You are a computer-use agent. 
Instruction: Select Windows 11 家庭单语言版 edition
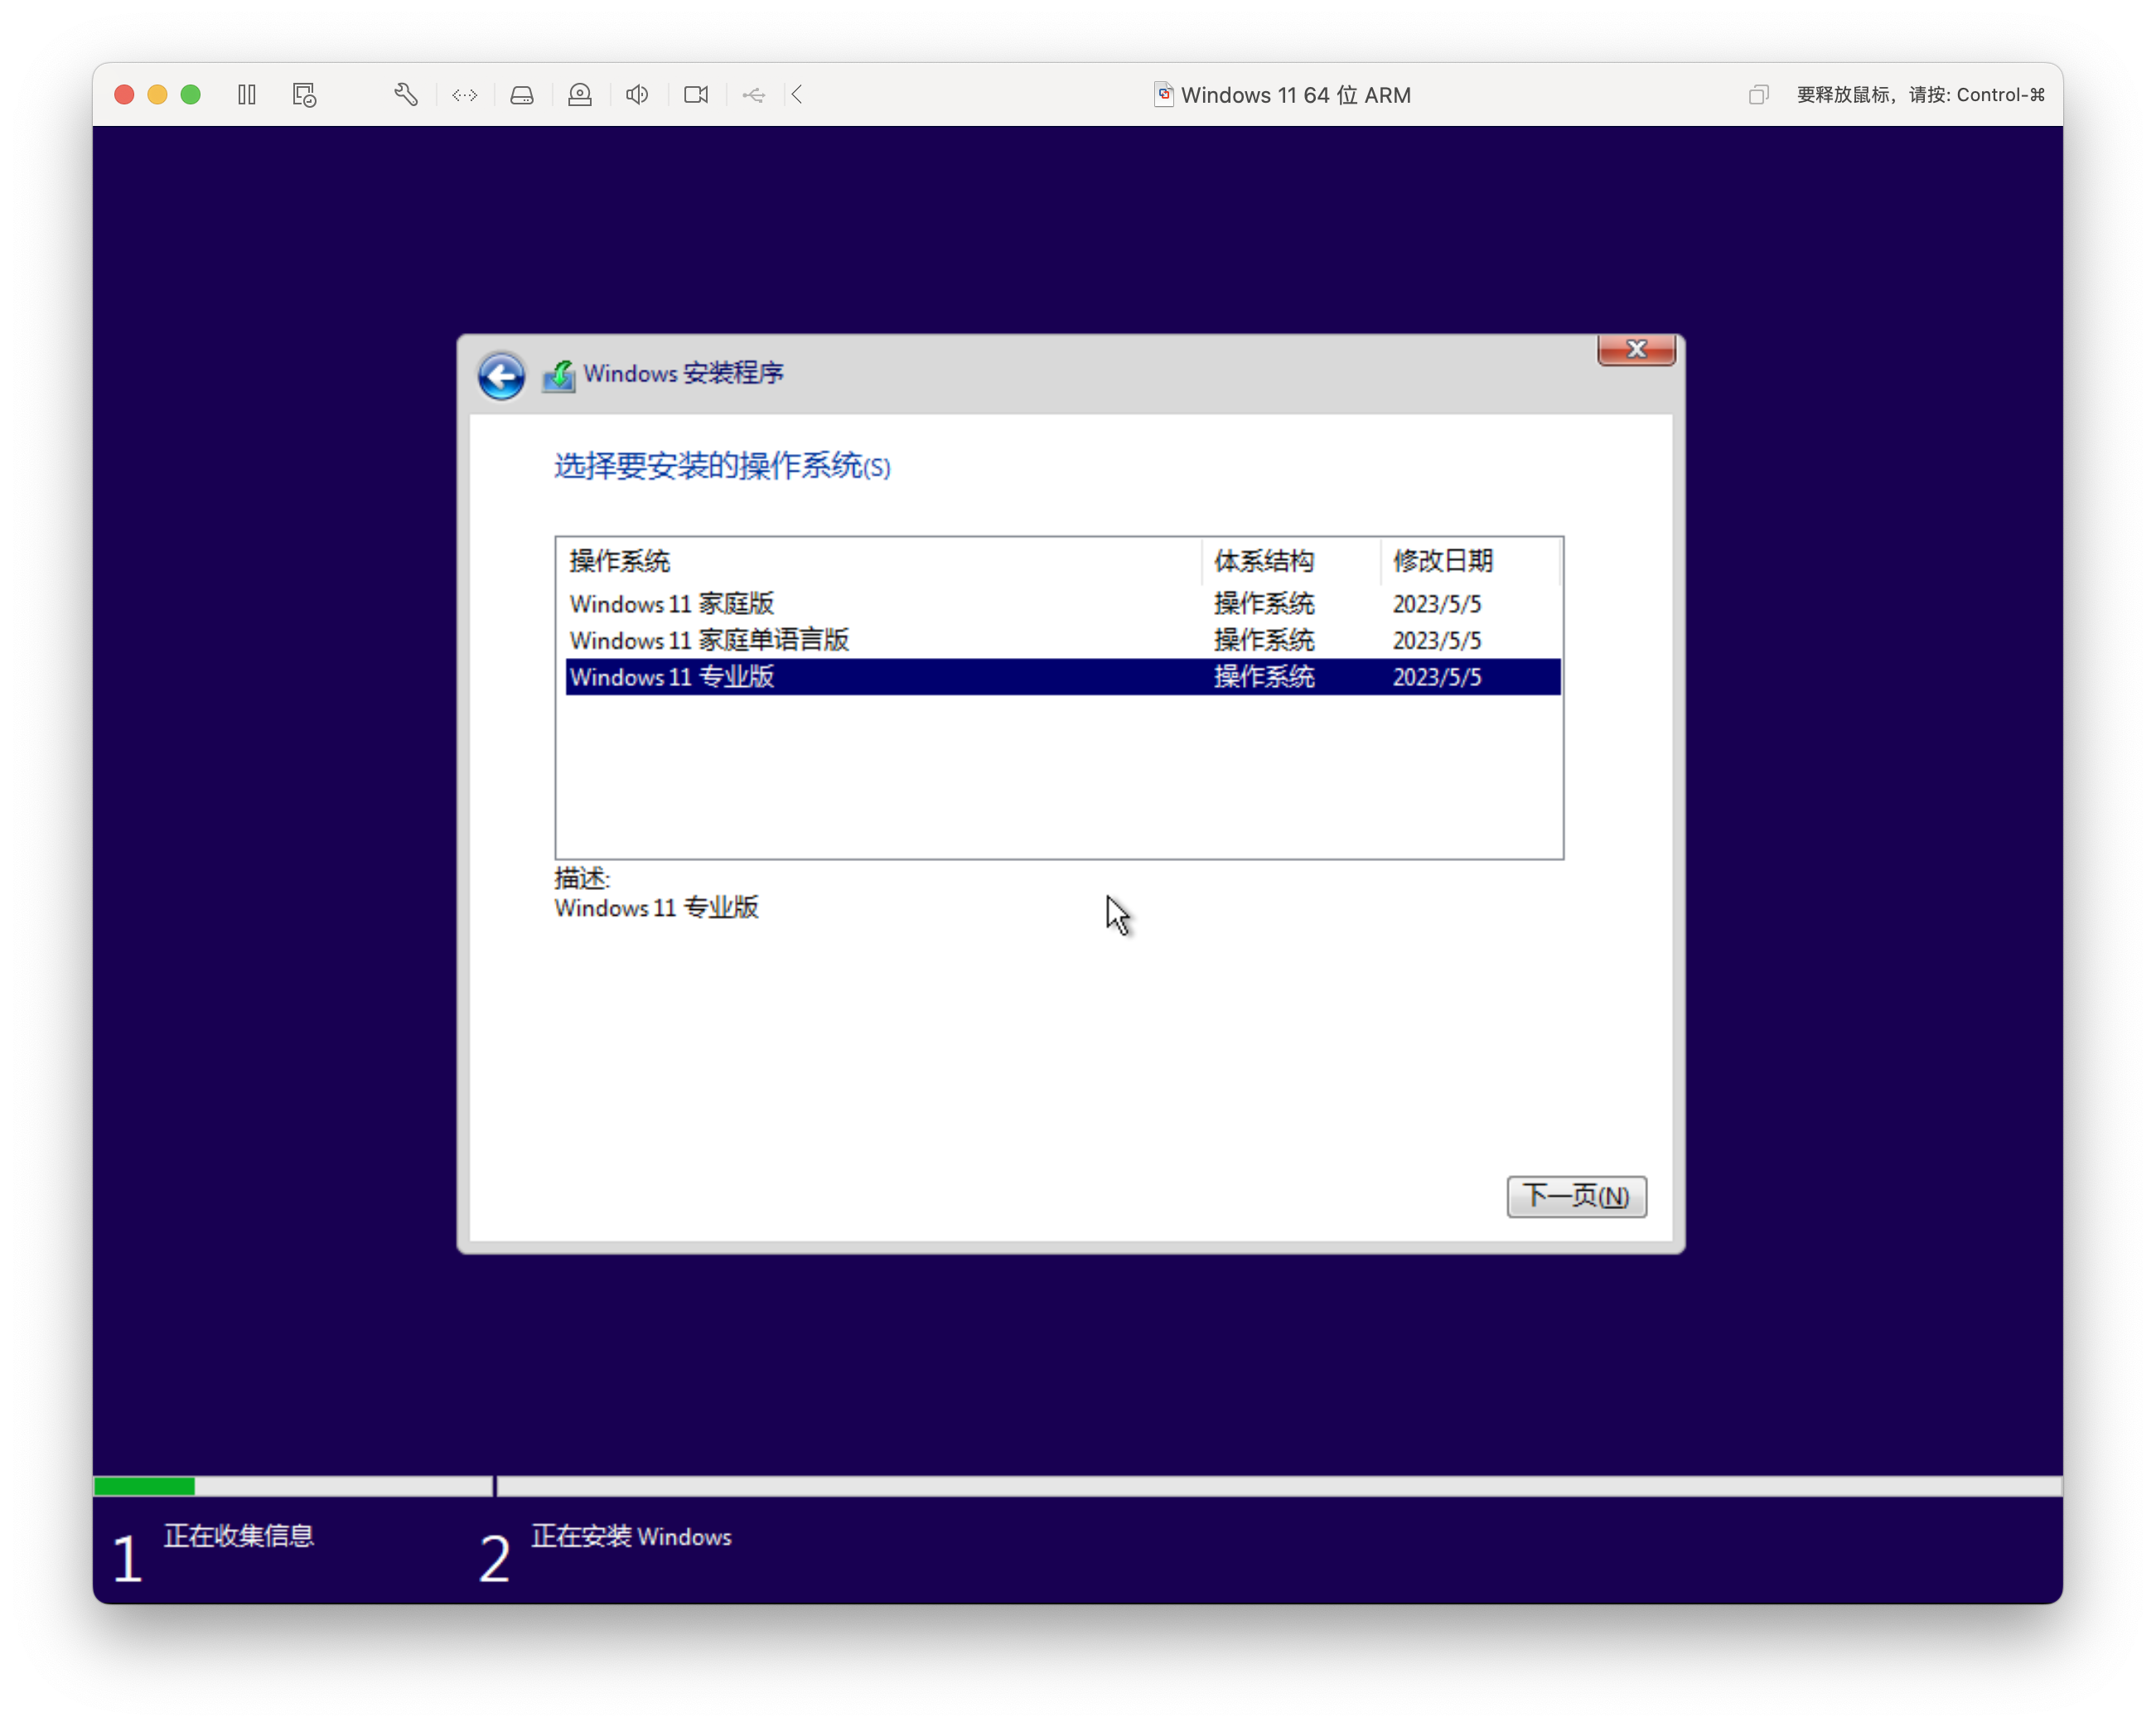[x=709, y=640]
